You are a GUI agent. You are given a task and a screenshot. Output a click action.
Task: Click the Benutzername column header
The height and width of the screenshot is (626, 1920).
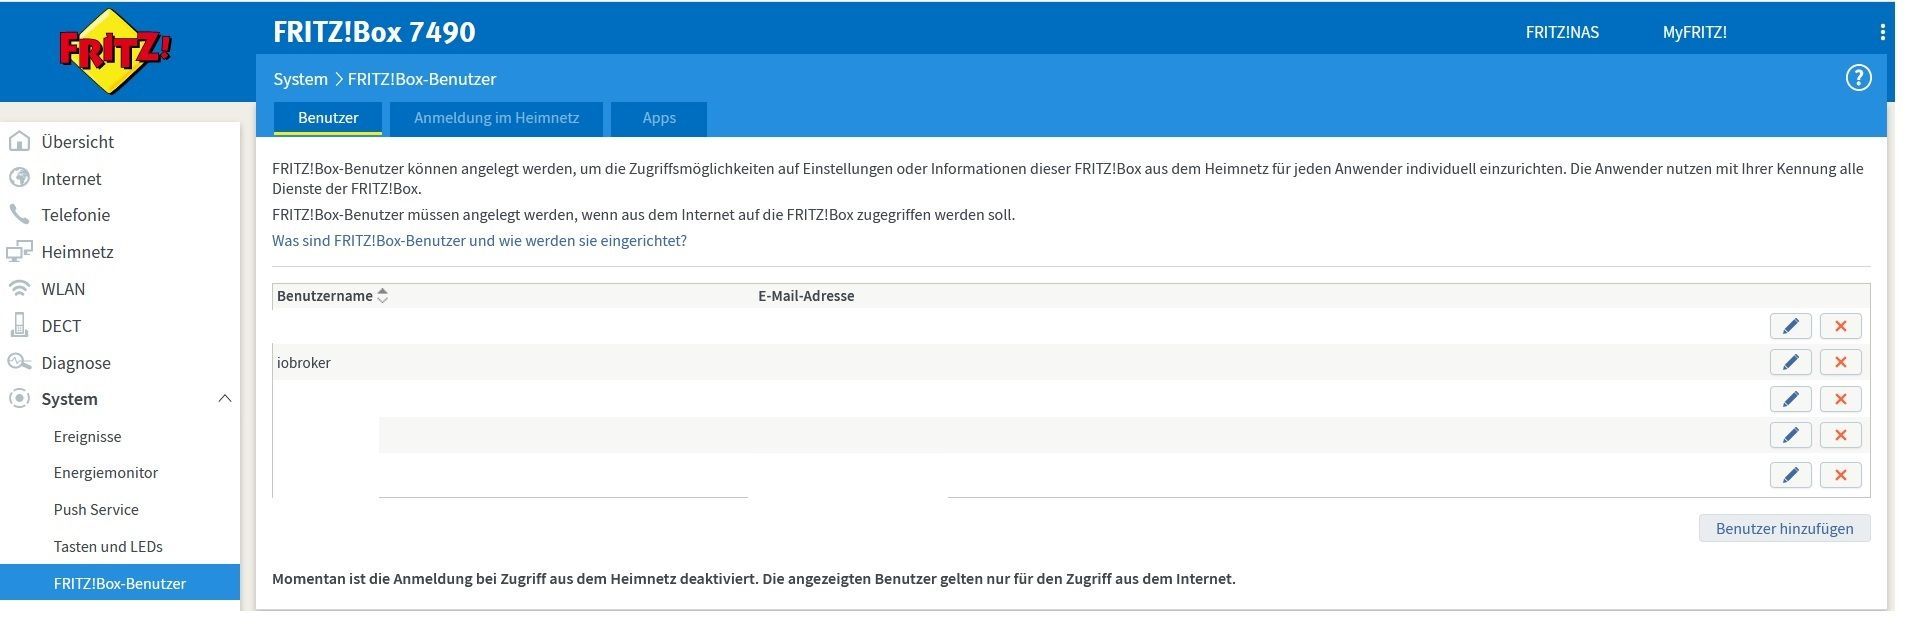[x=324, y=295]
